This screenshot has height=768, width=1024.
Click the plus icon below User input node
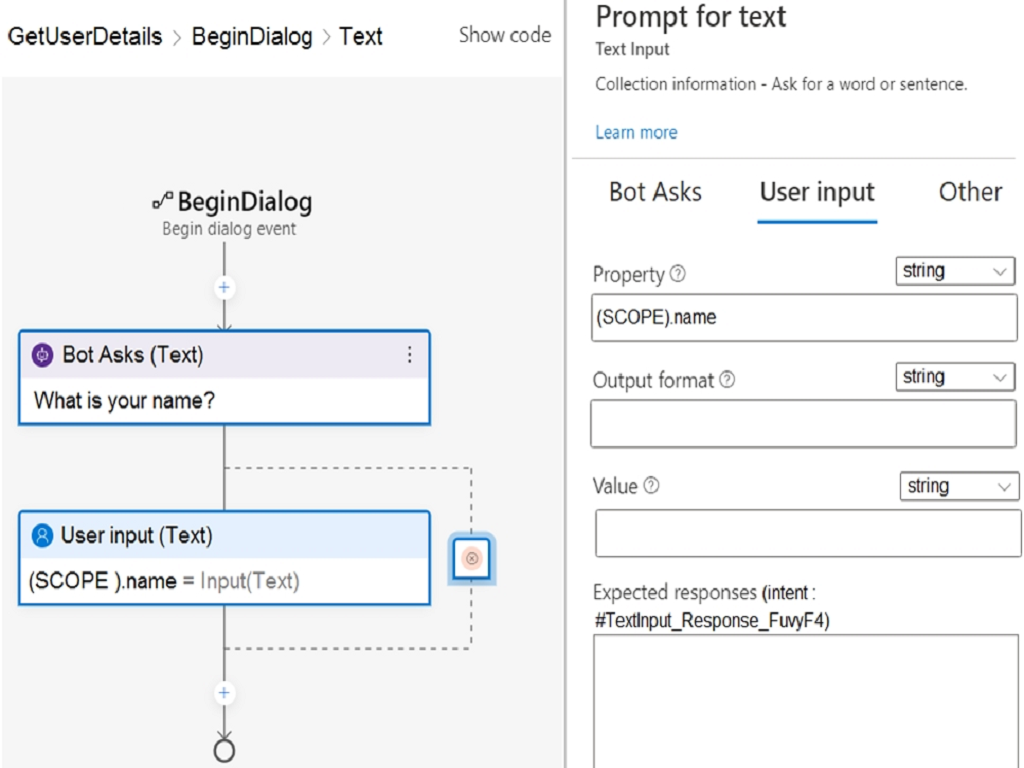tap(224, 693)
